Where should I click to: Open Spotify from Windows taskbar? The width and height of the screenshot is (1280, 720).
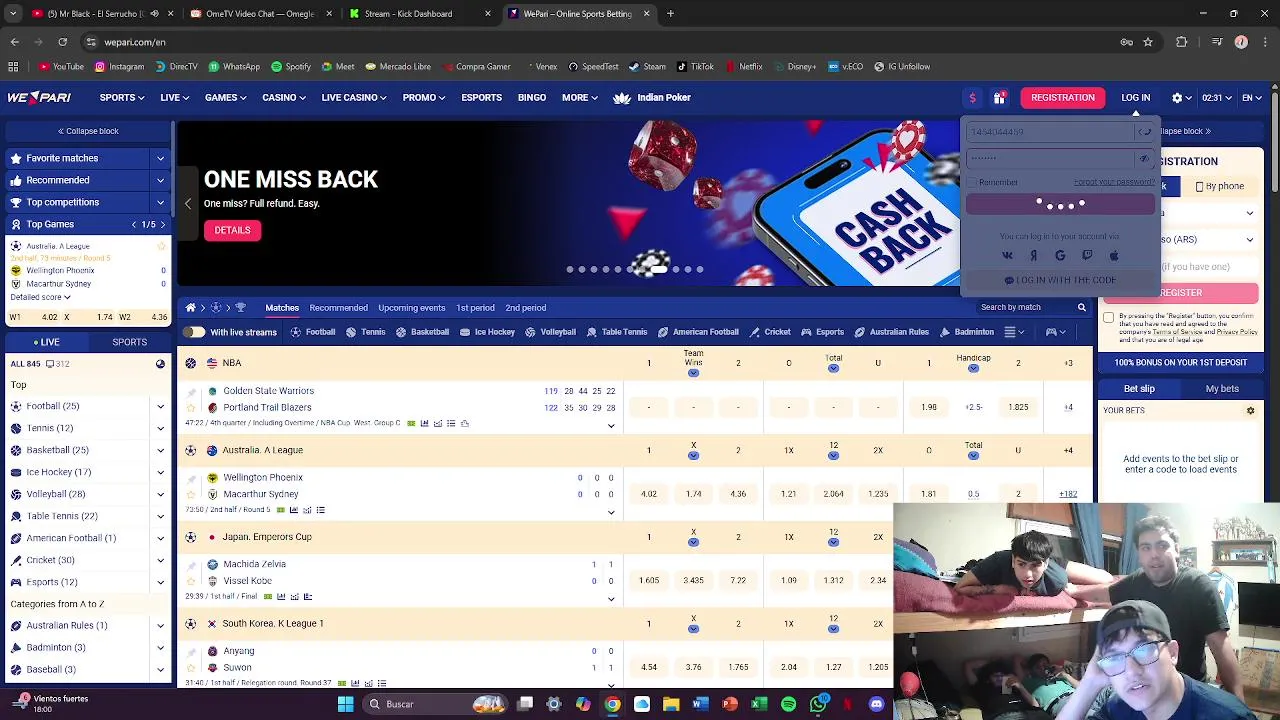pos(788,704)
